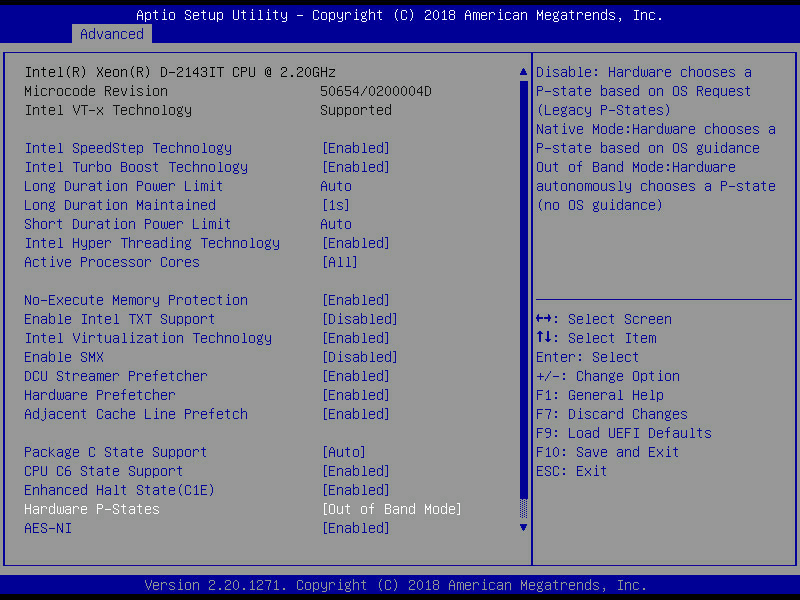Click scrollbar down arrow
The image size is (800, 600).
(x=523, y=528)
